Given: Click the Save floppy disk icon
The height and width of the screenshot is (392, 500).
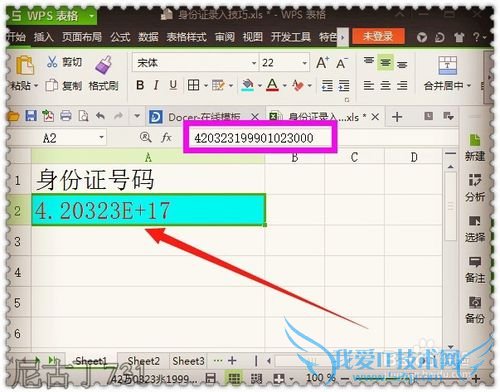Looking at the screenshot, I should pos(31,116).
